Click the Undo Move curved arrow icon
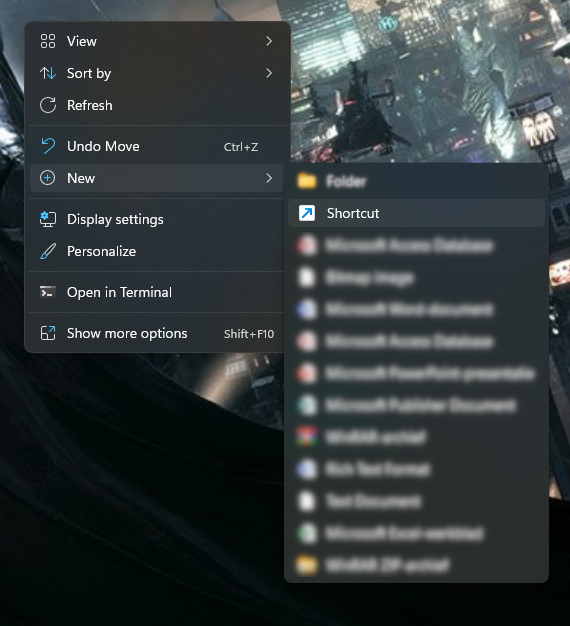The image size is (570, 626). pos(48,146)
